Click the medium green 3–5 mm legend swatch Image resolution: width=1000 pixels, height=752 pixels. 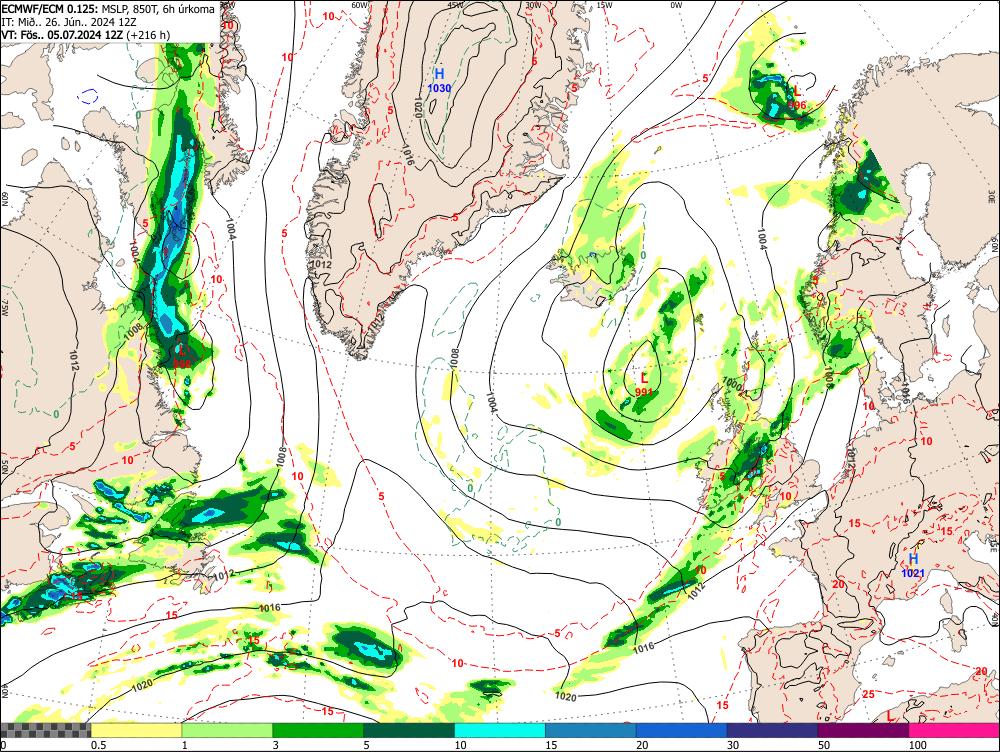click(318, 730)
